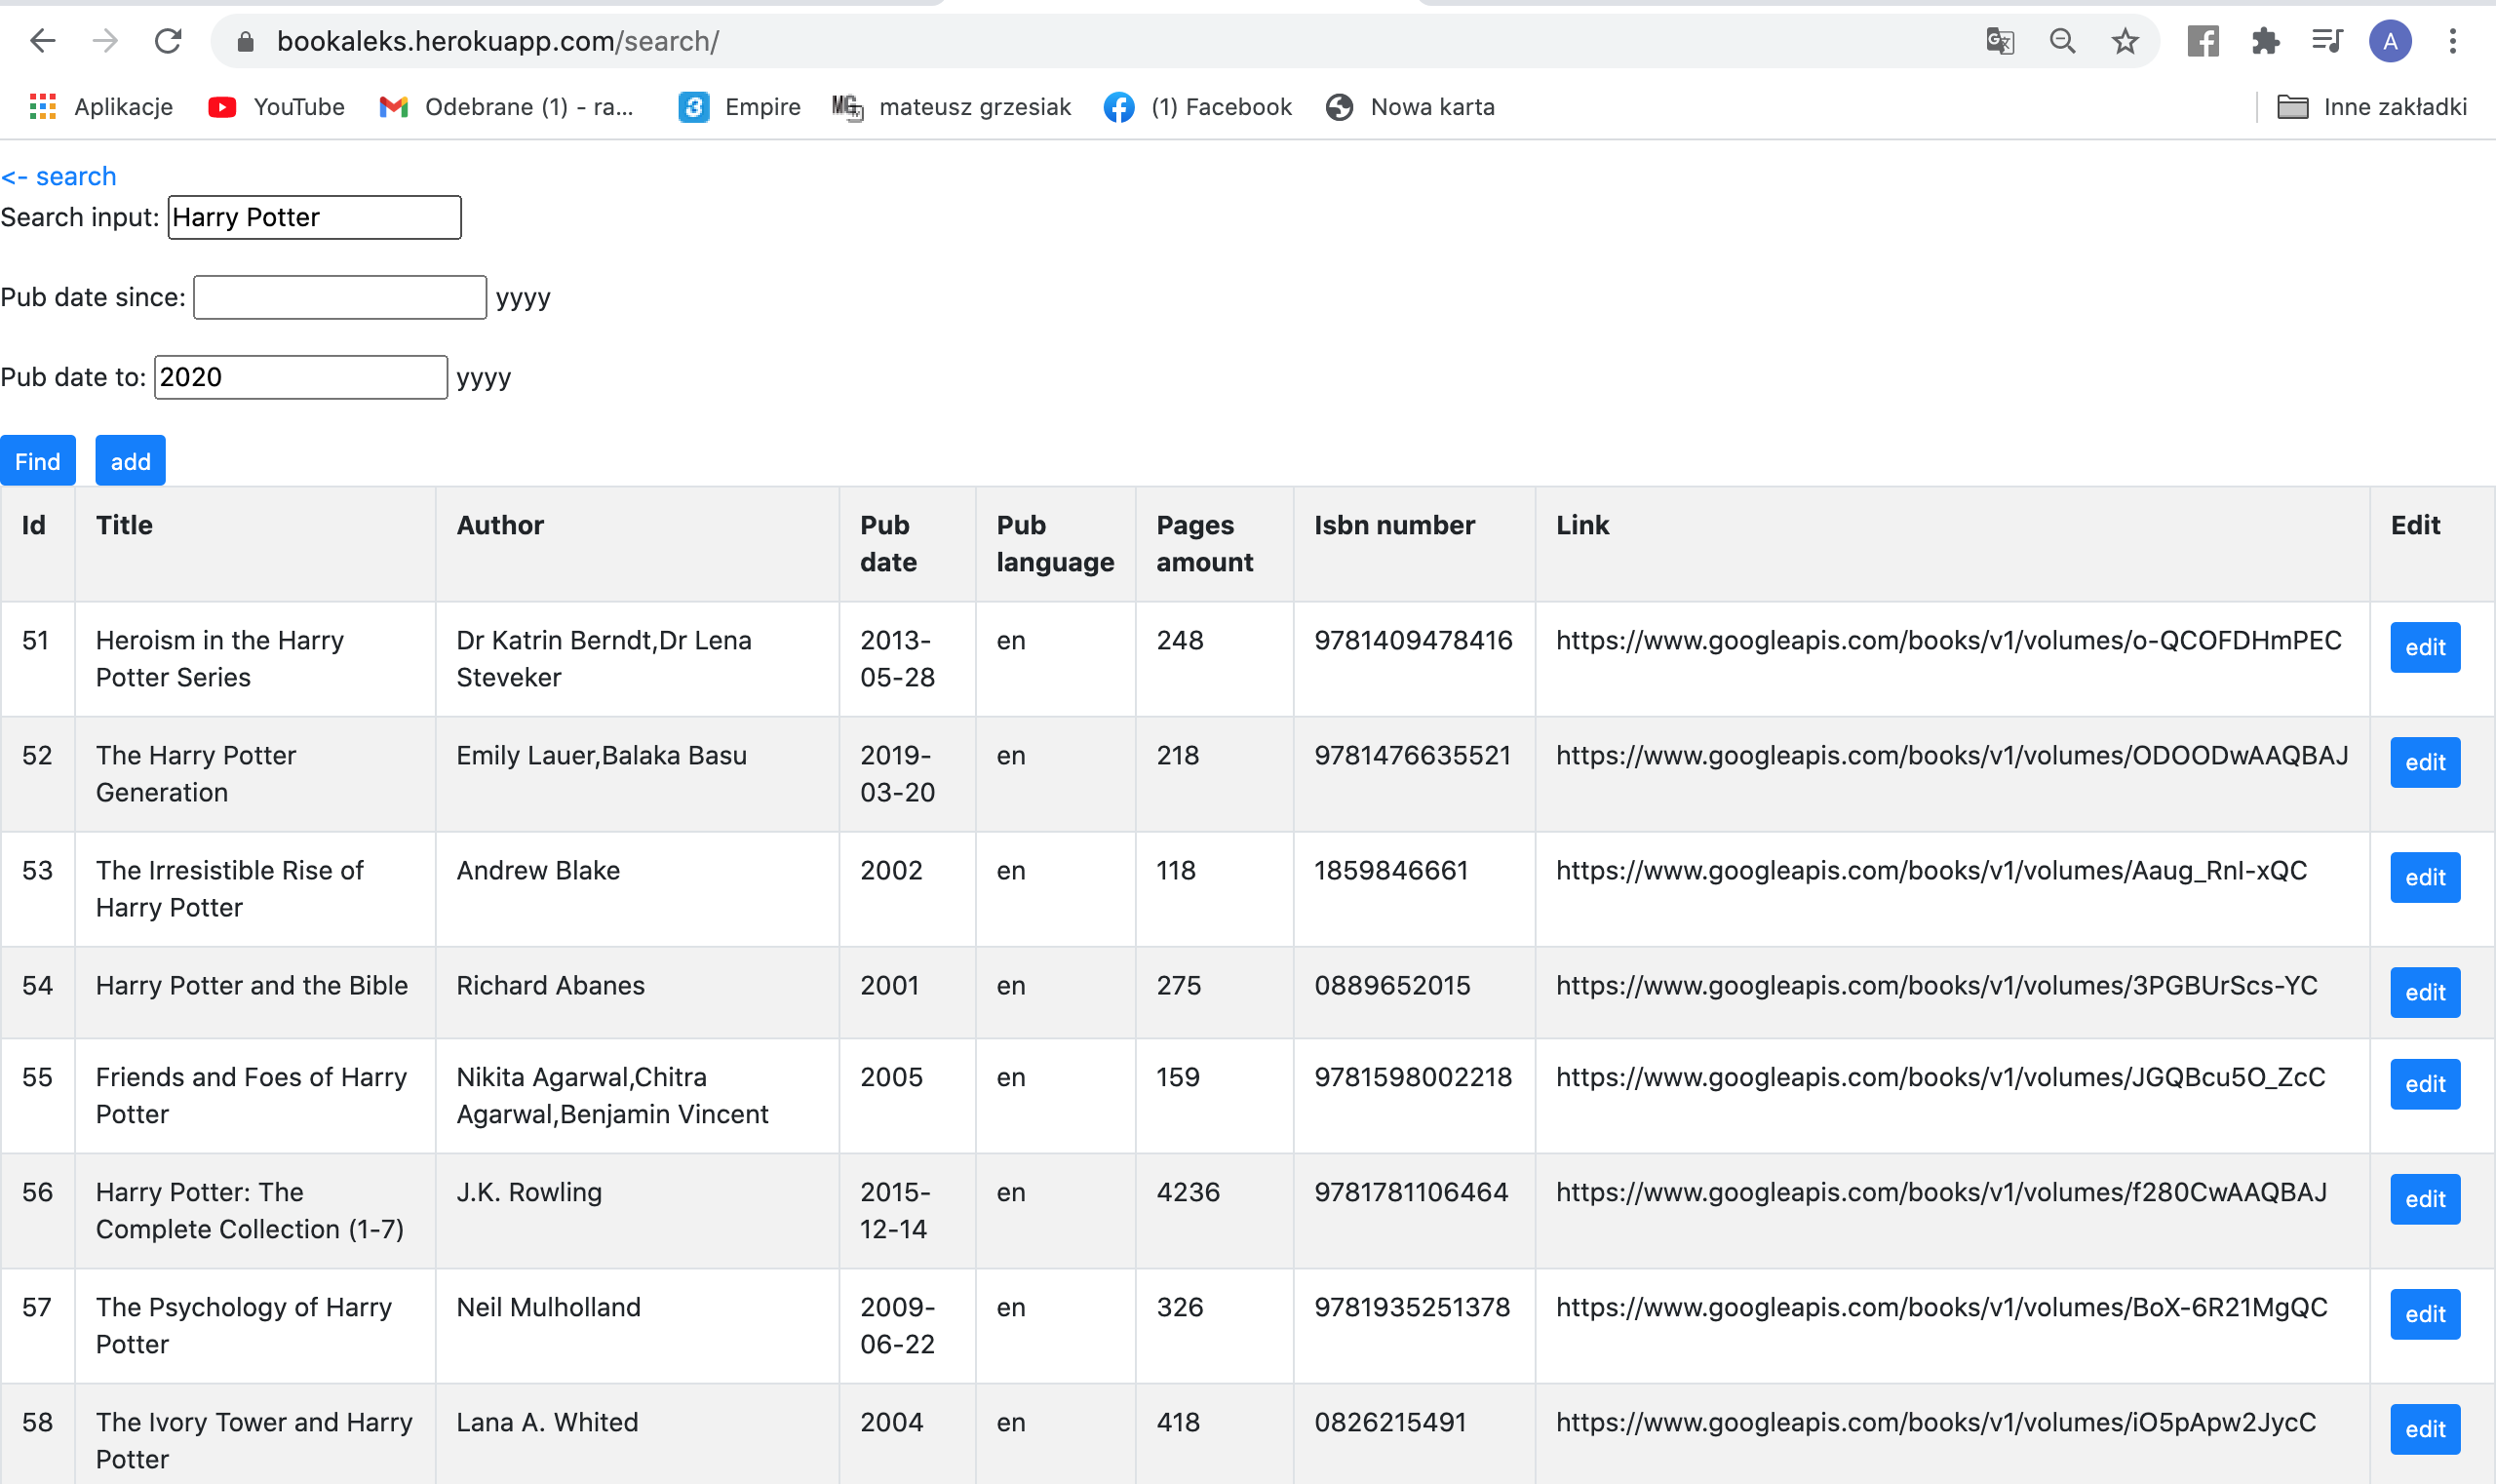Follow the '<- search' link
2496x1484 pixels.
coord(59,176)
